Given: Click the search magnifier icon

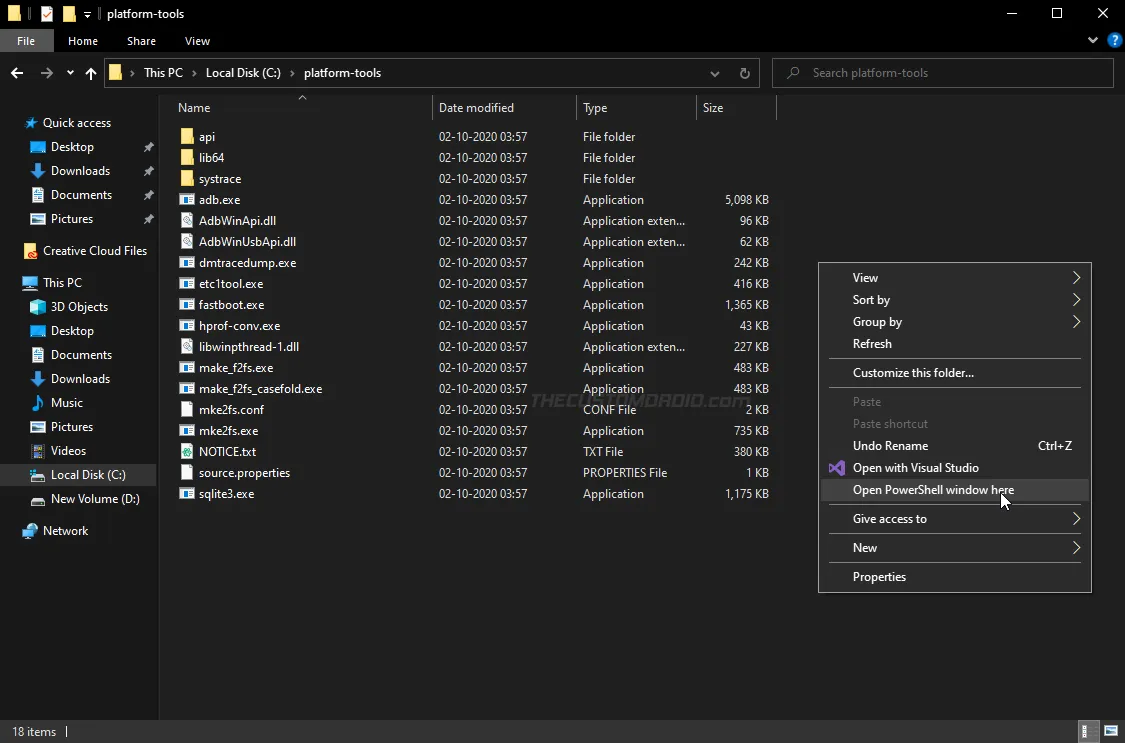Looking at the screenshot, I should (793, 72).
